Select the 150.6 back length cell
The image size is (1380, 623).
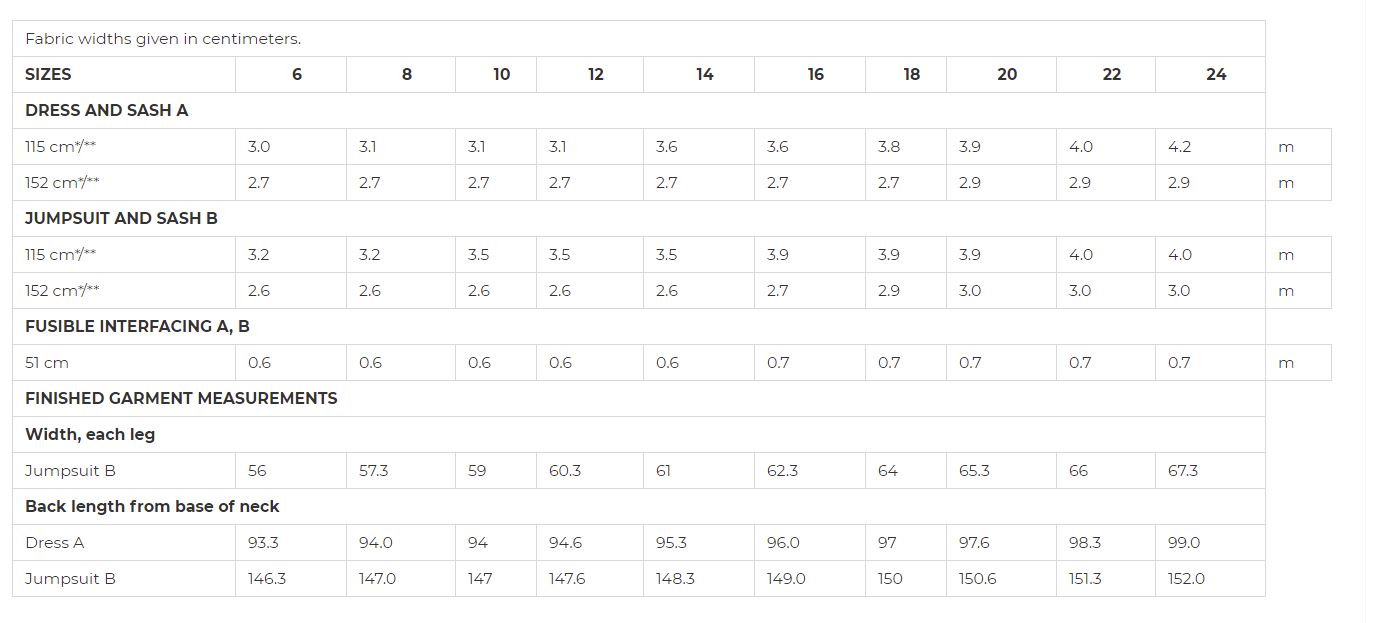[977, 579]
